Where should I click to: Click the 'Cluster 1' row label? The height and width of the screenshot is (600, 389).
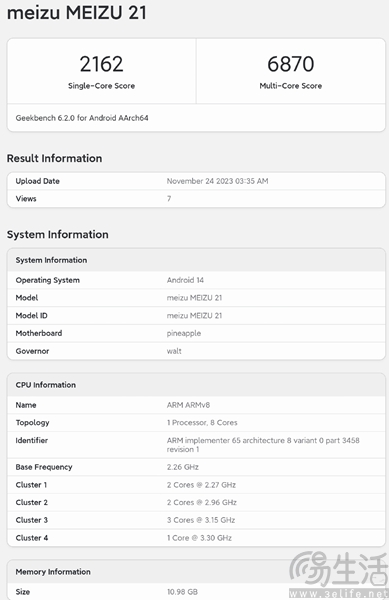click(31, 485)
